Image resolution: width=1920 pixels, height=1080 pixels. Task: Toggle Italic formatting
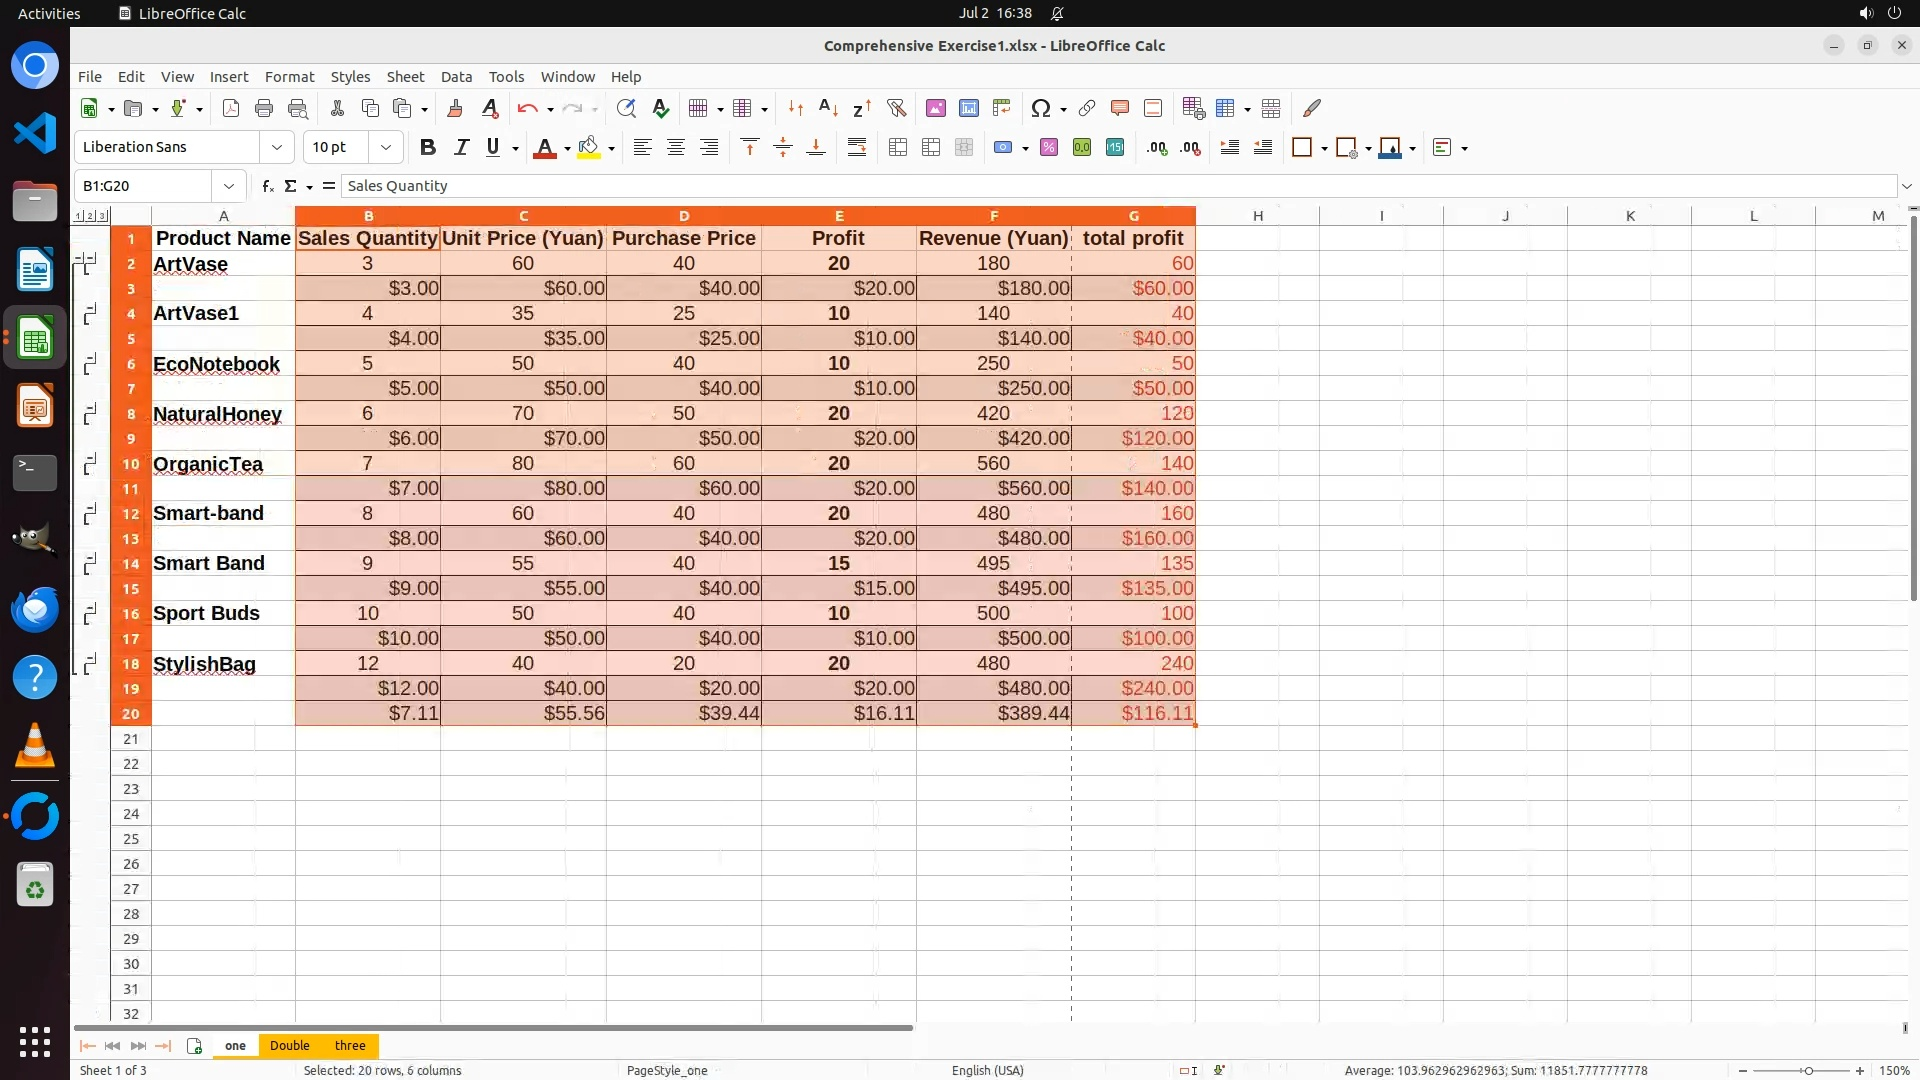click(461, 147)
